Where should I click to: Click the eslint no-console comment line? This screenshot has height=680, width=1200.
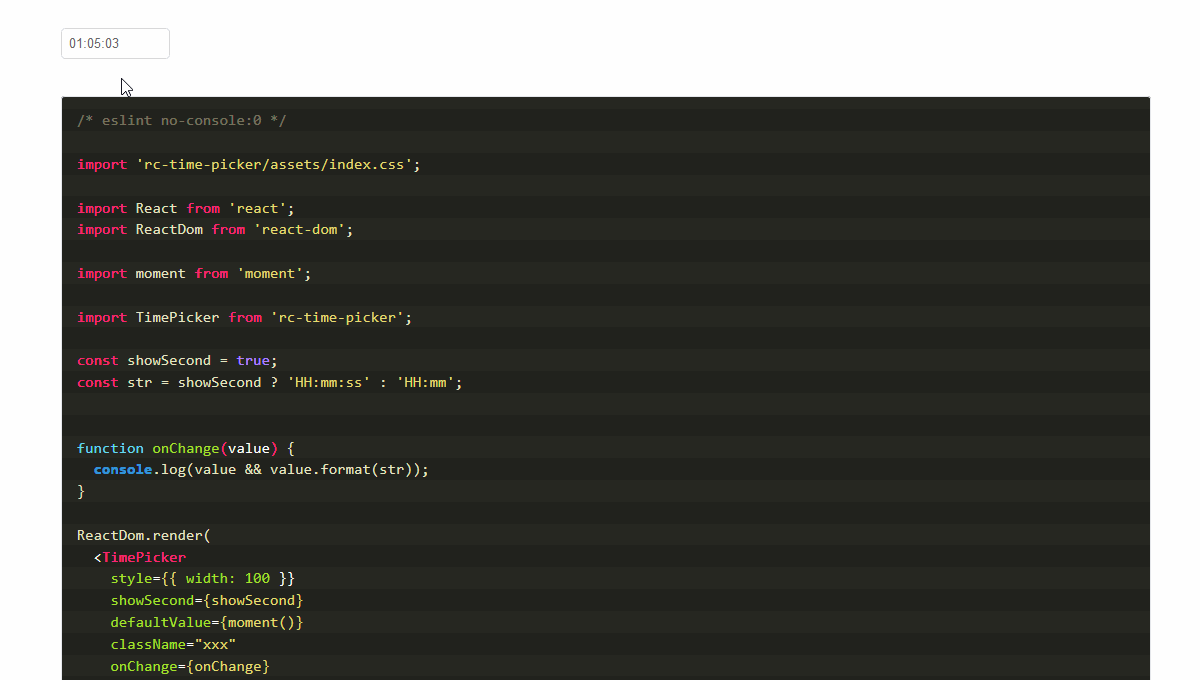click(x=182, y=120)
